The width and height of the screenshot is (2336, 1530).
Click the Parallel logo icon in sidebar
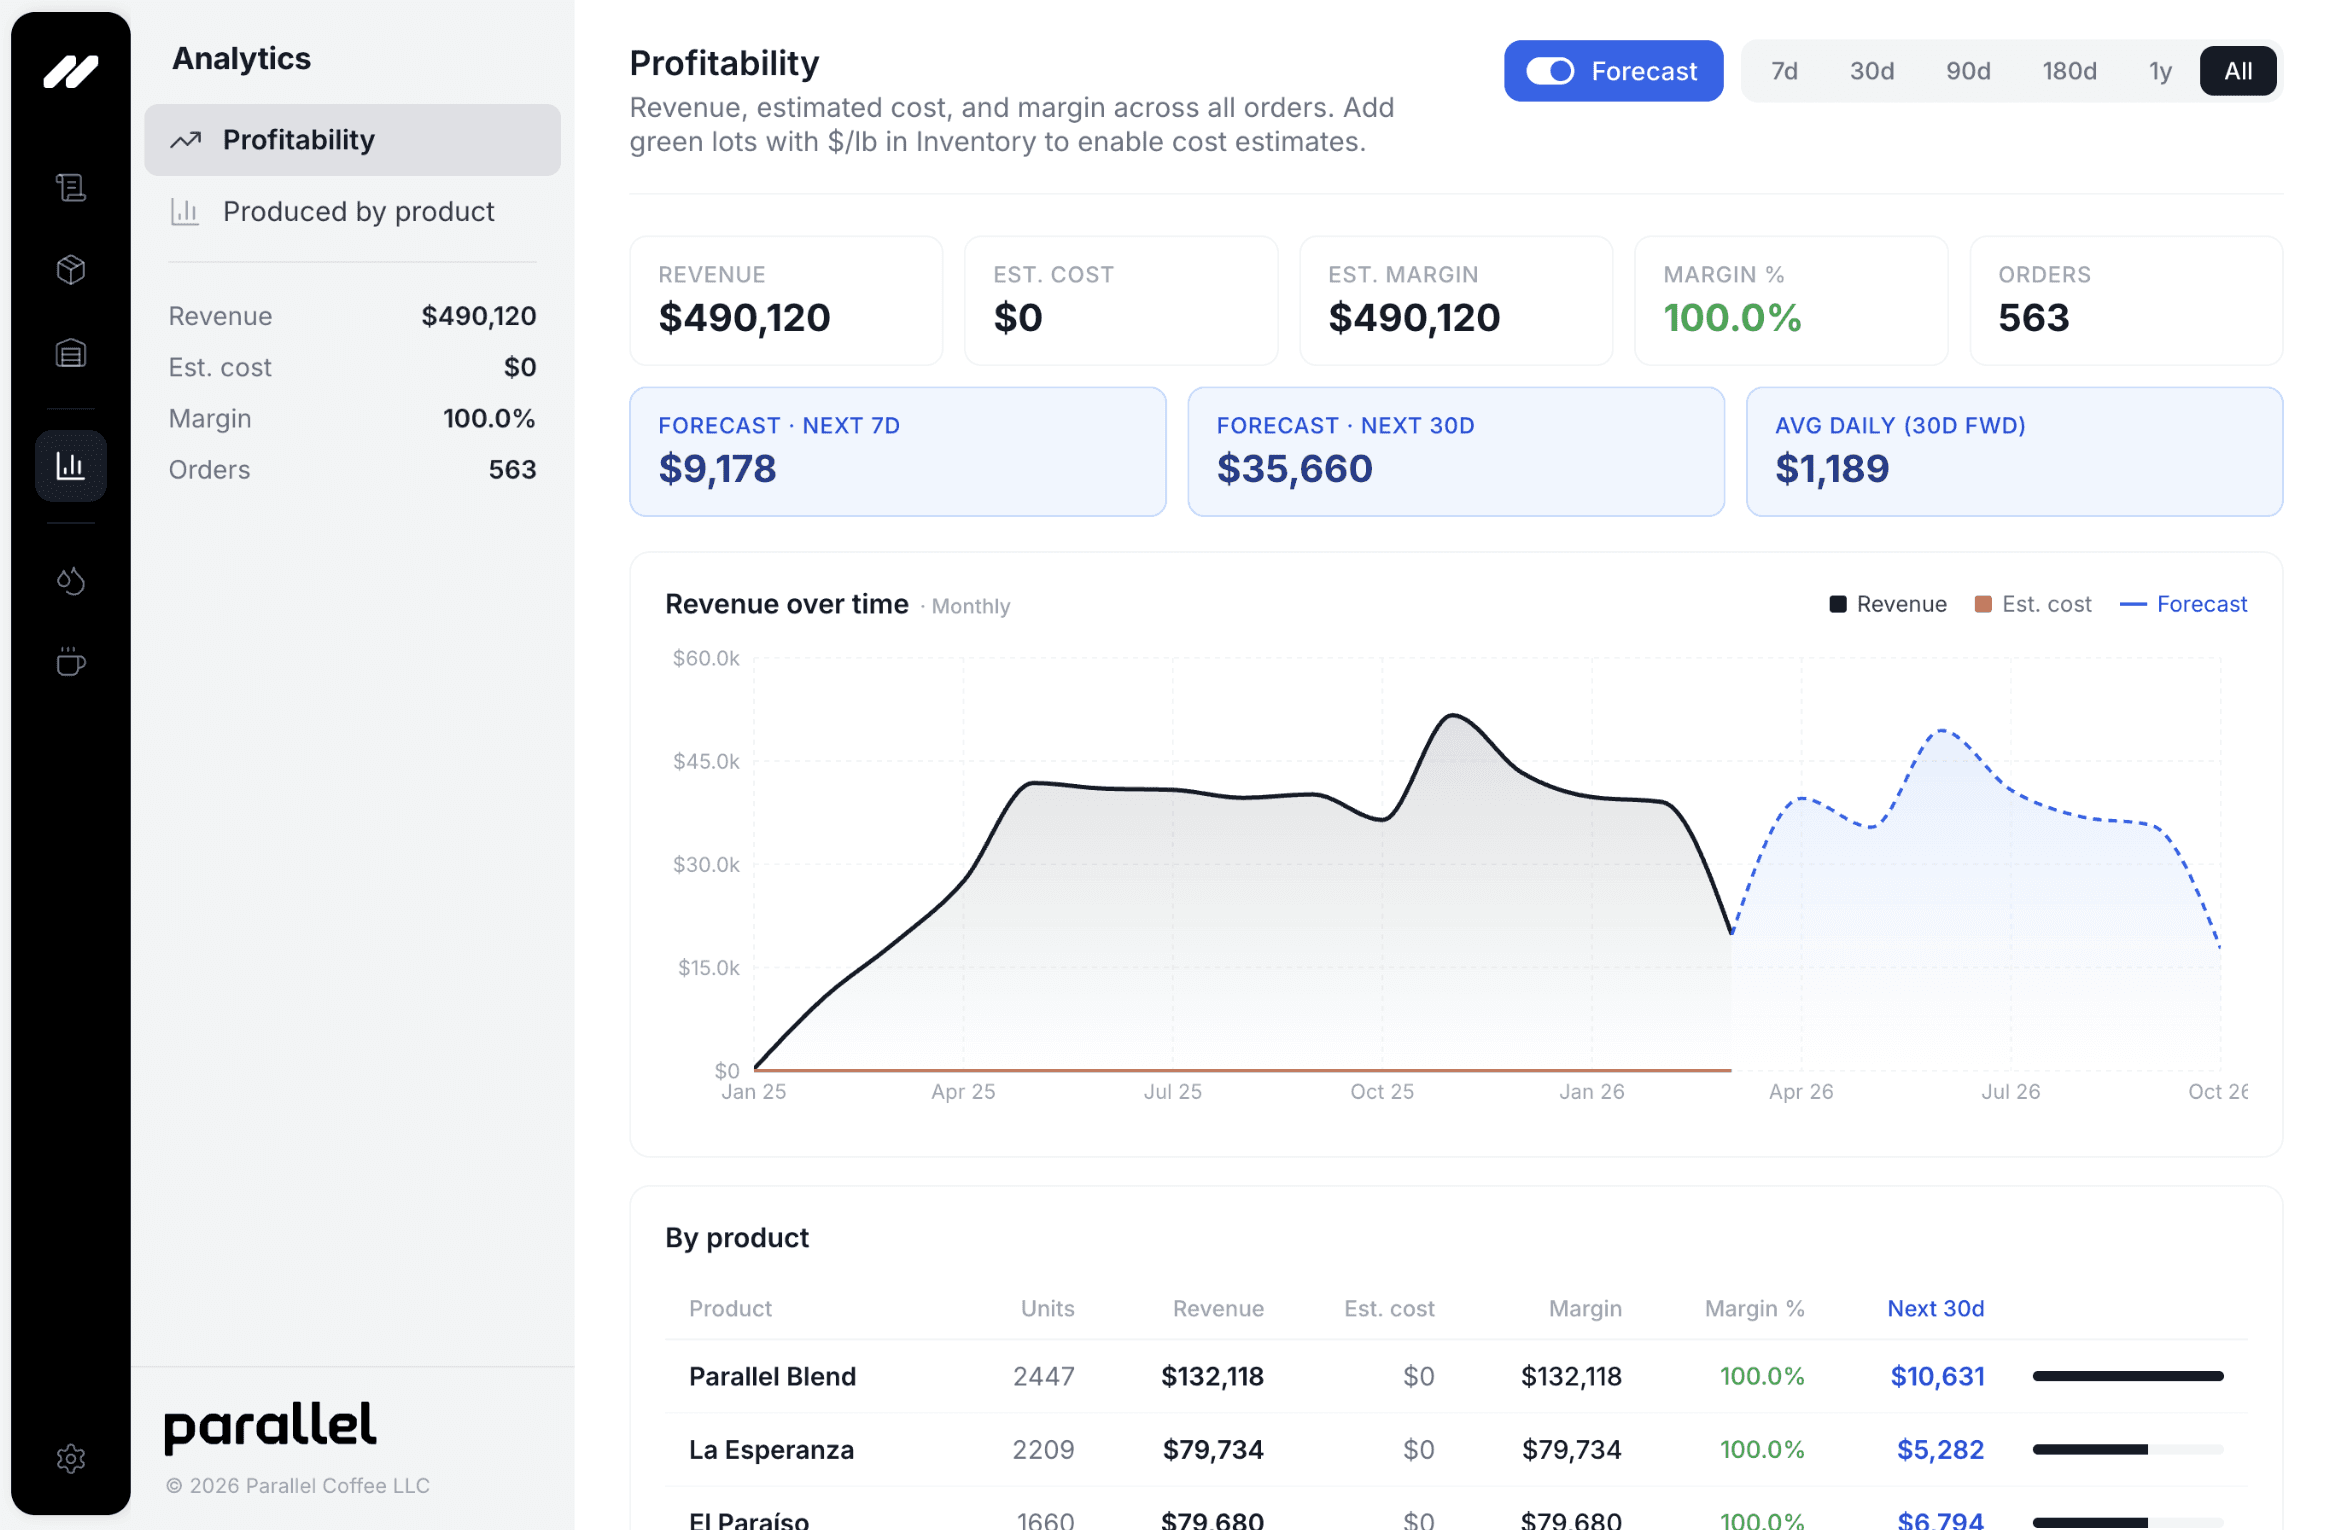pos(70,72)
